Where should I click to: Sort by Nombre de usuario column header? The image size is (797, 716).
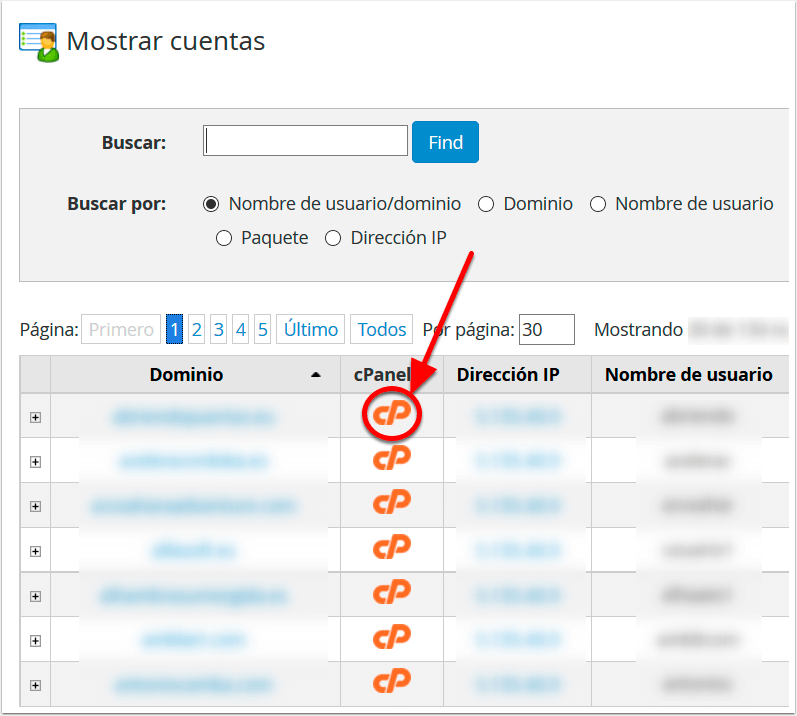689,375
